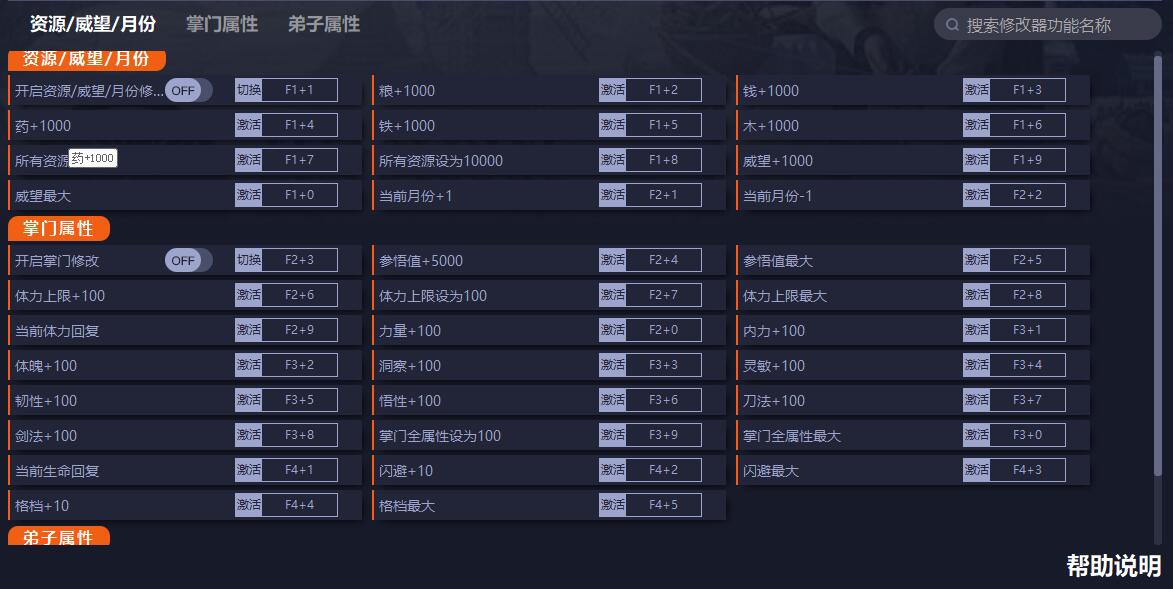
Task: Activate 掌门全属性最大 cheat
Action: tap(976, 435)
